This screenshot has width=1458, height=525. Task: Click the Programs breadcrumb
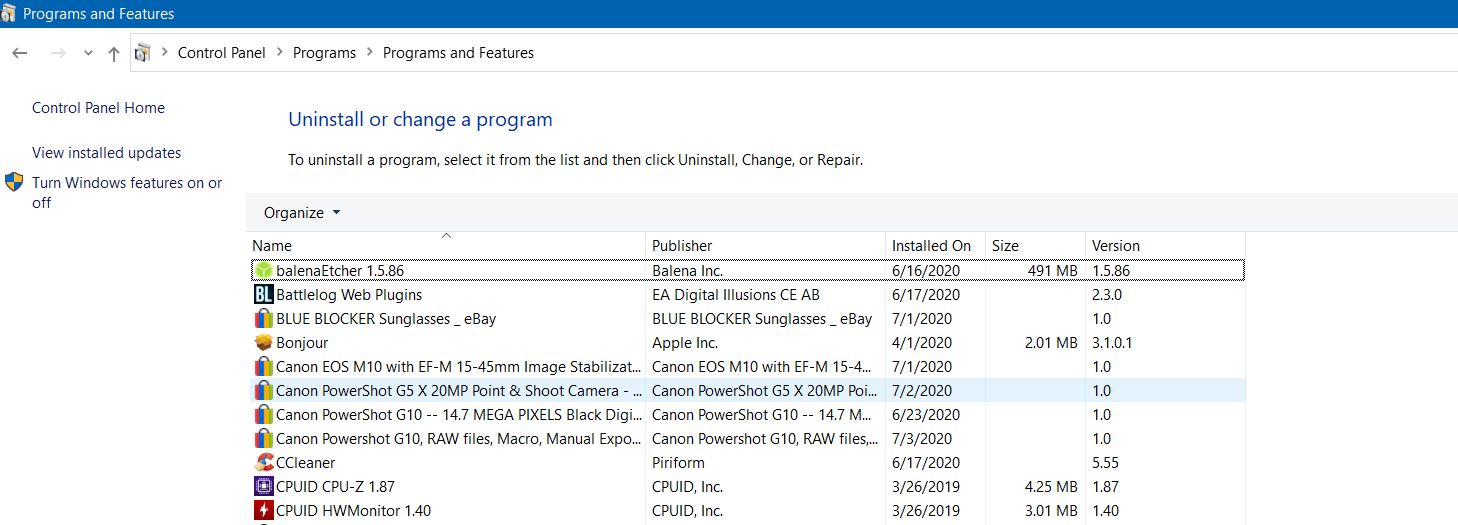(x=324, y=53)
